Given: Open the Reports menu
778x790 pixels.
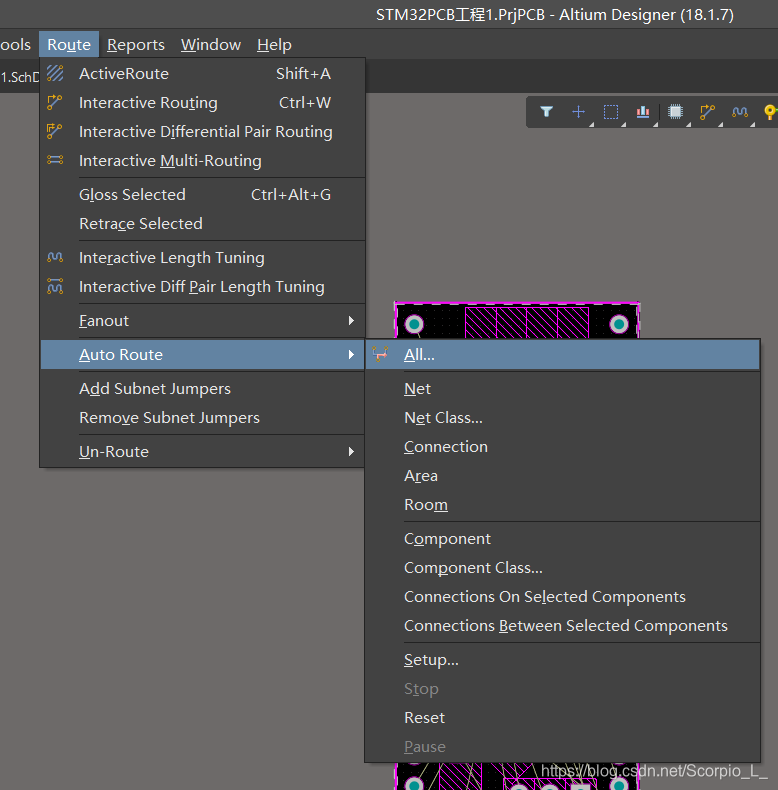Looking at the screenshot, I should (136, 45).
